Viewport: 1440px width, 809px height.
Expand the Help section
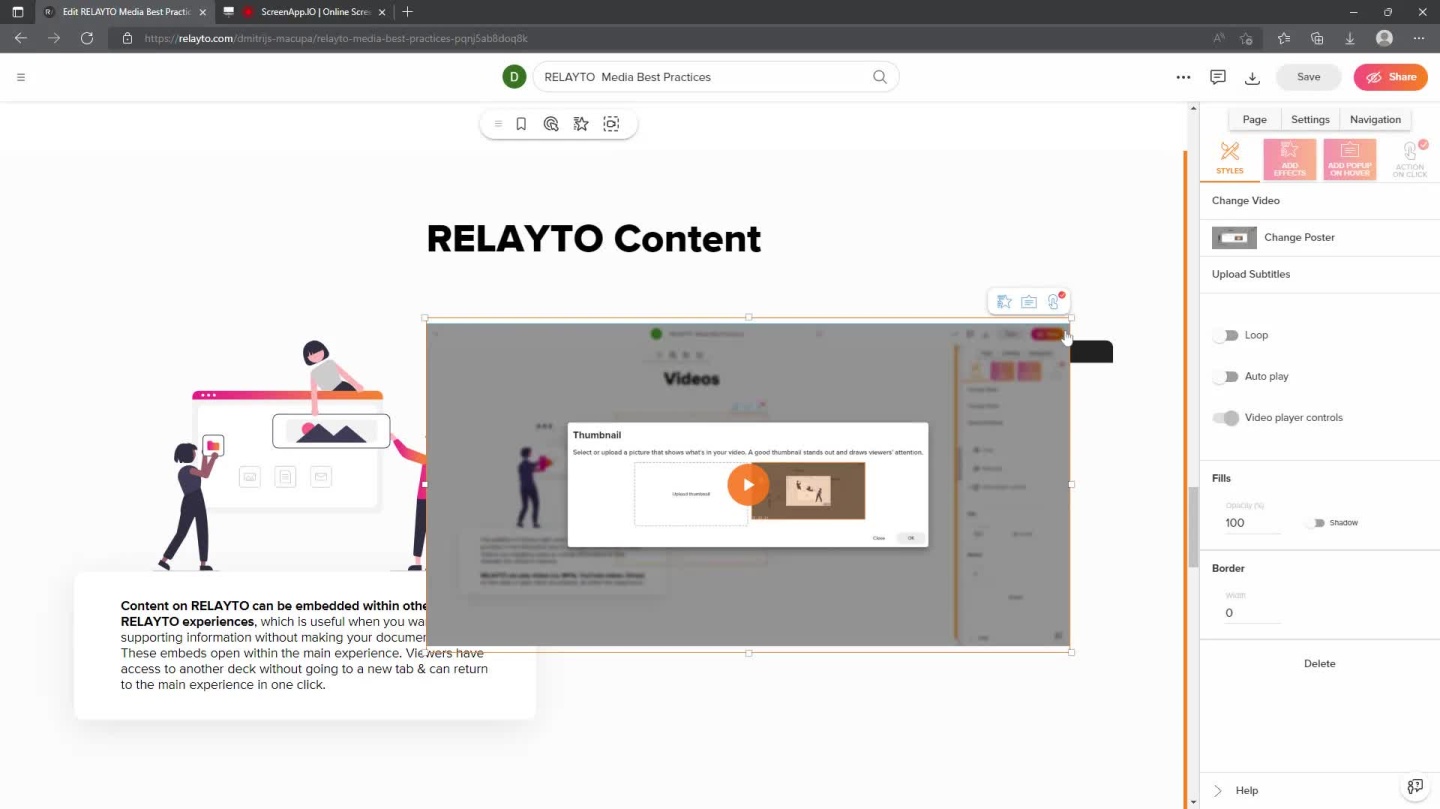click(x=1246, y=790)
